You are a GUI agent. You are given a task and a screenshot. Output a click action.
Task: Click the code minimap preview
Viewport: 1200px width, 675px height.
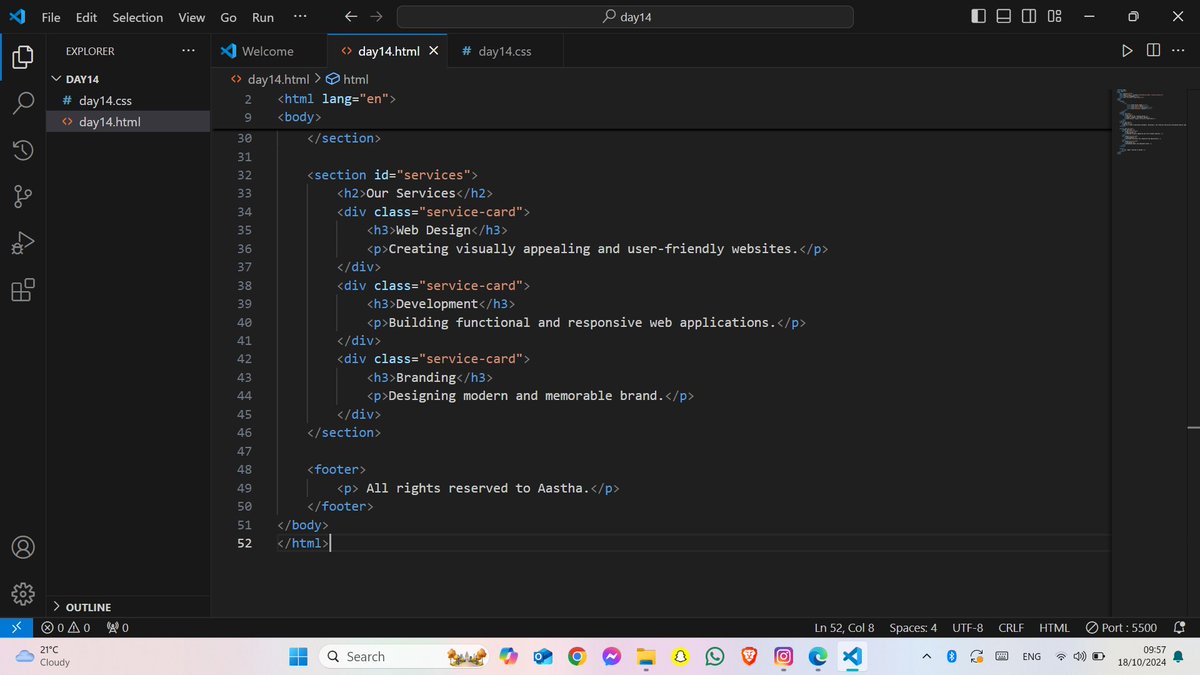pyautogui.click(x=1151, y=122)
